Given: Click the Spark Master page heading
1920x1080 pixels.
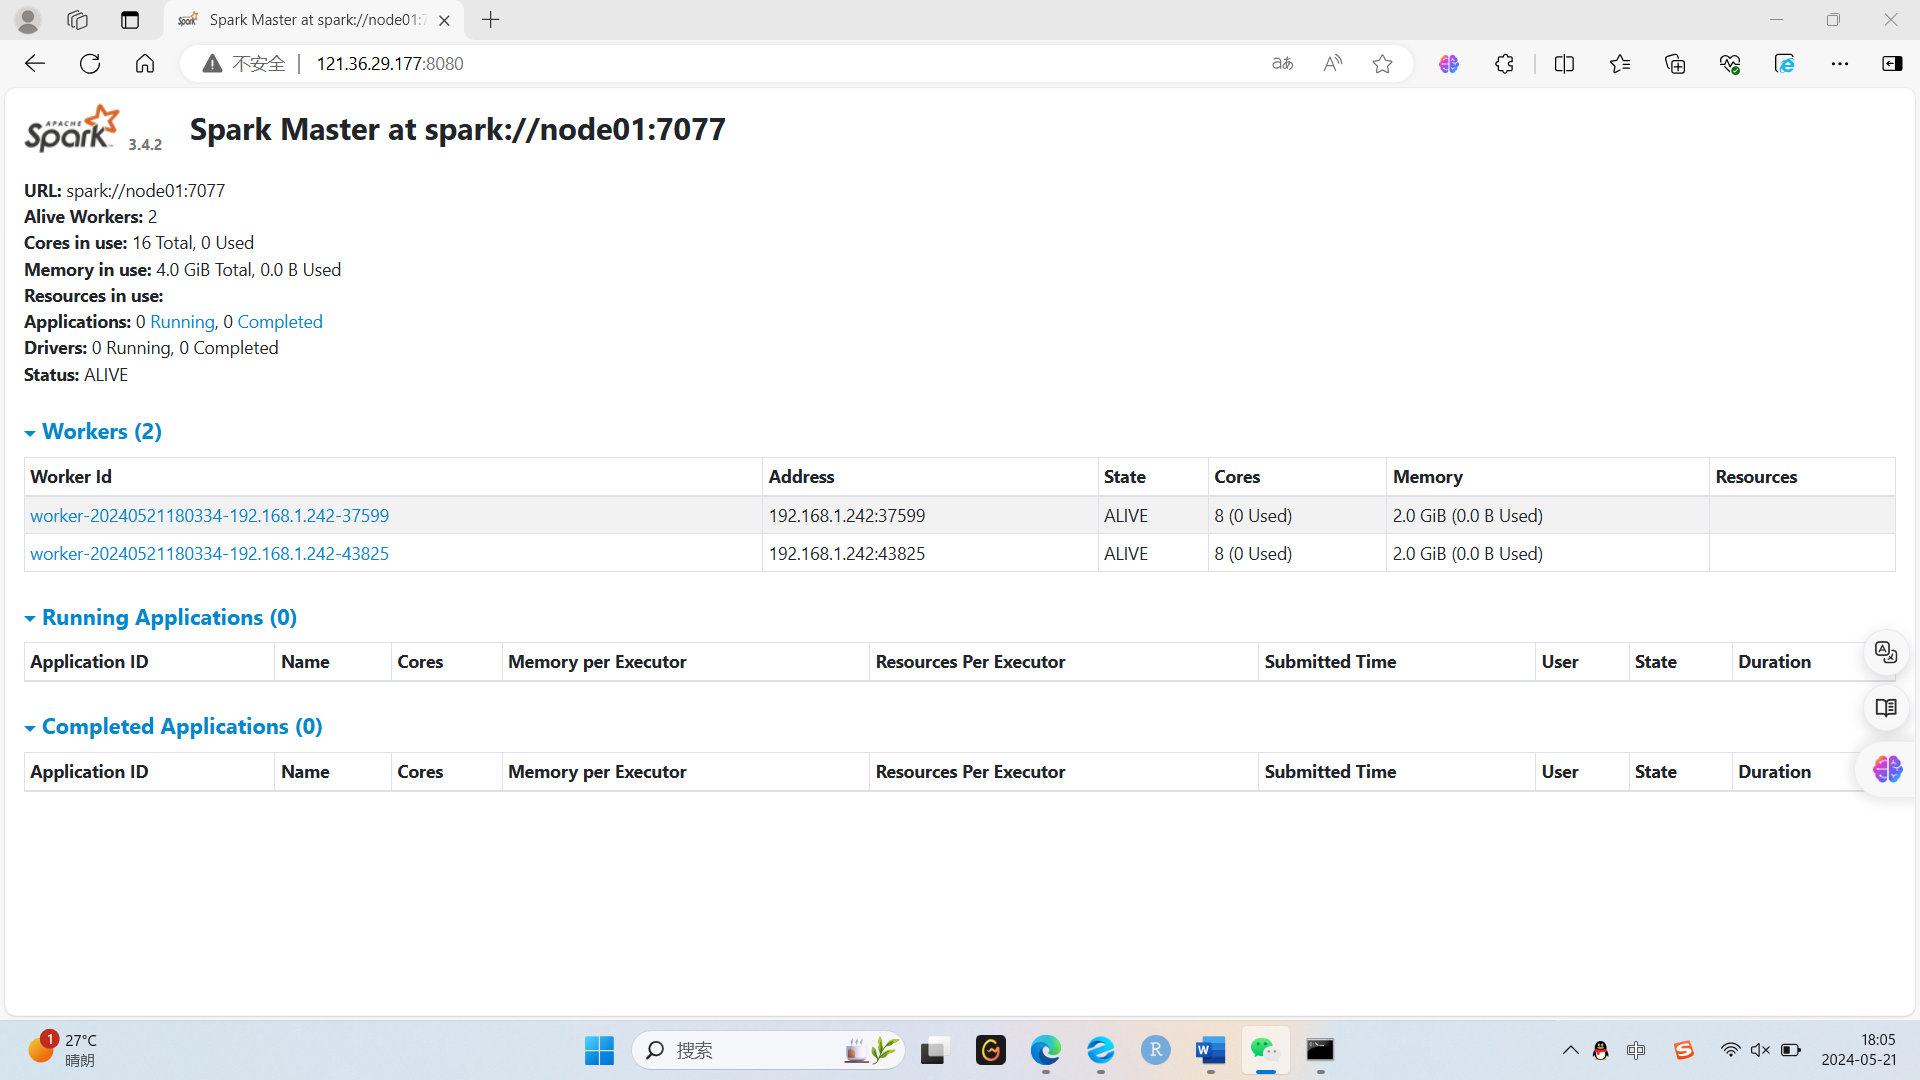Looking at the screenshot, I should click(458, 129).
